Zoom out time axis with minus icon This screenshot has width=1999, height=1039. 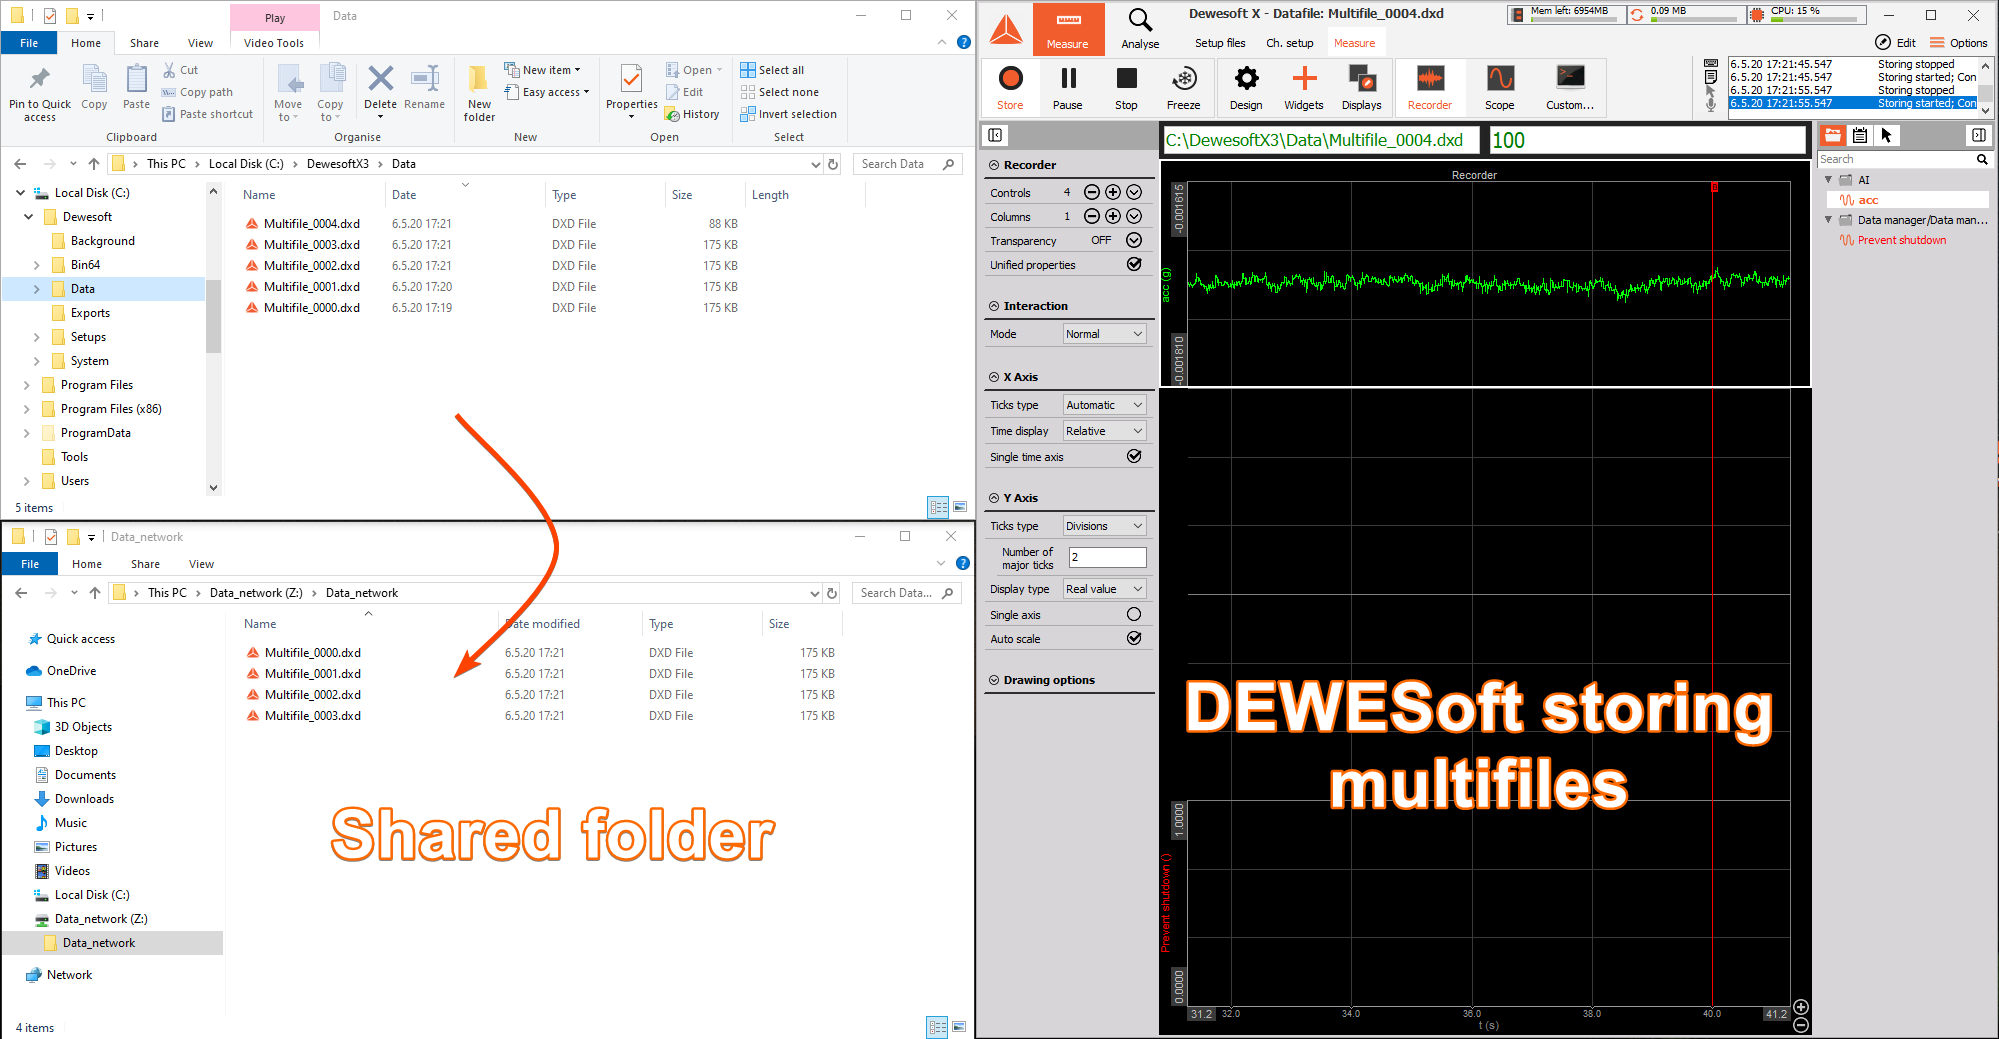coord(1801,1025)
